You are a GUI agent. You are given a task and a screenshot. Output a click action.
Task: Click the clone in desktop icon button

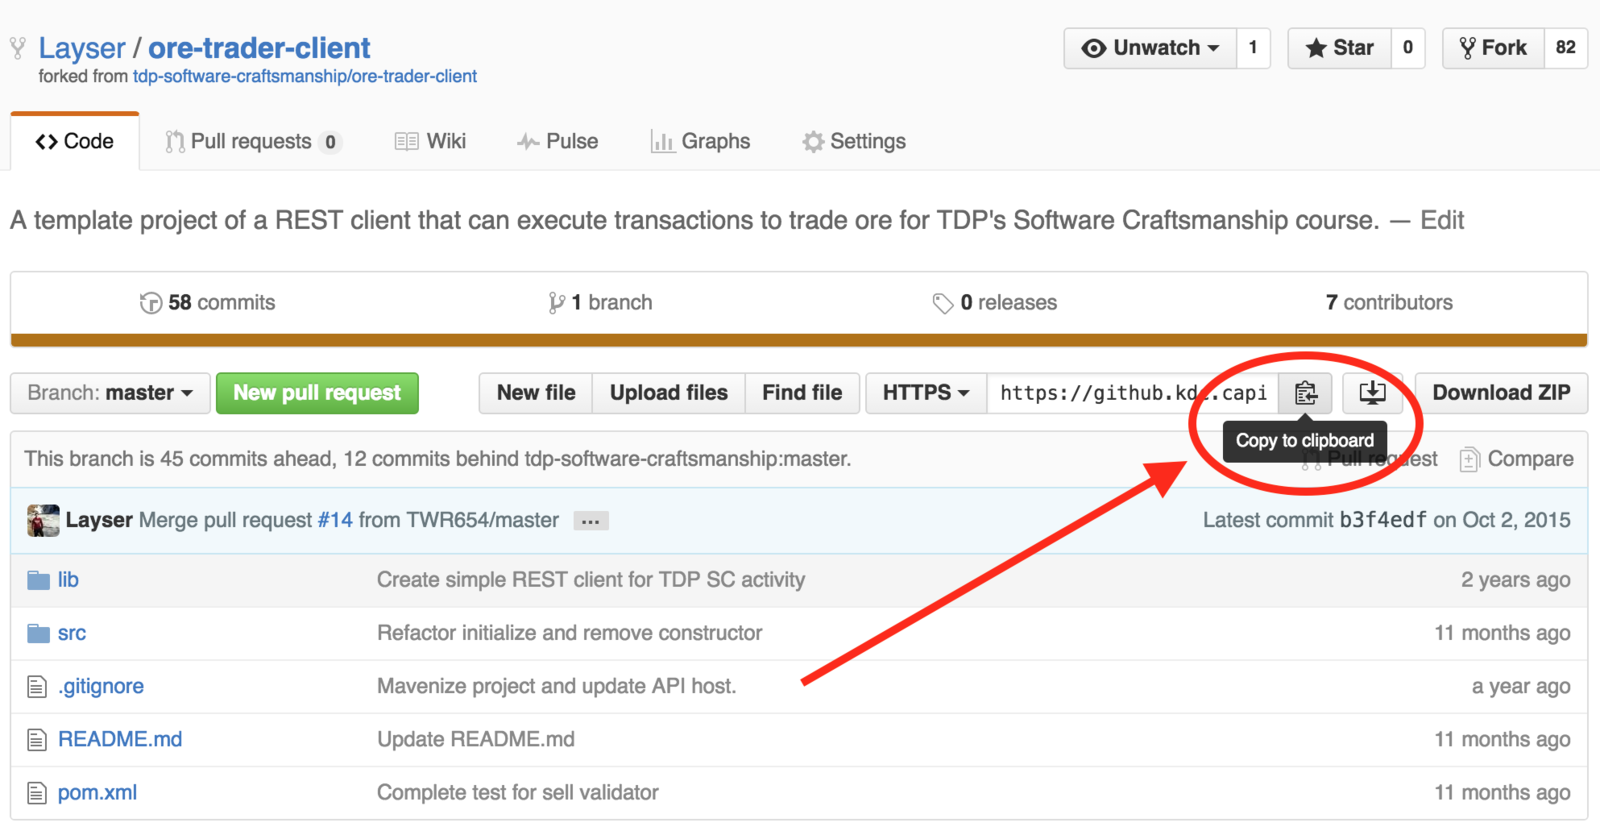click(x=1372, y=393)
